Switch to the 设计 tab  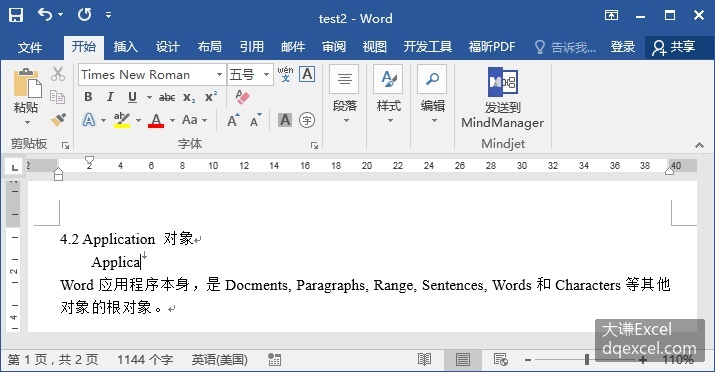(x=167, y=46)
